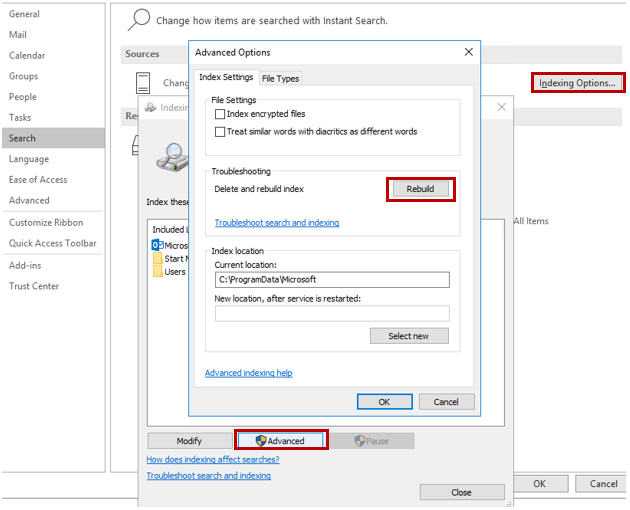Open the Trust Center category
Screen dimensions: 630x510
[53, 286]
